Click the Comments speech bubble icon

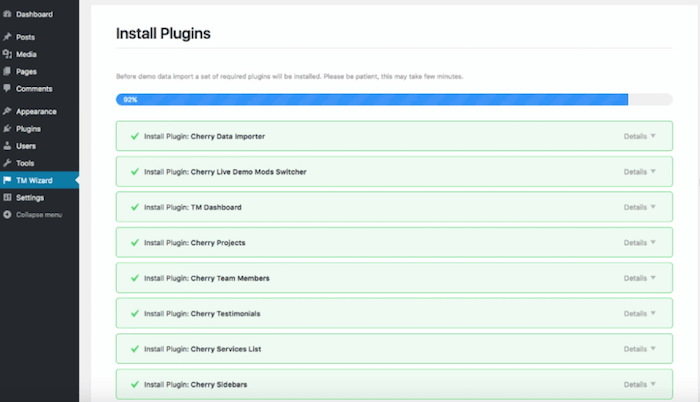pyautogui.click(x=7, y=88)
